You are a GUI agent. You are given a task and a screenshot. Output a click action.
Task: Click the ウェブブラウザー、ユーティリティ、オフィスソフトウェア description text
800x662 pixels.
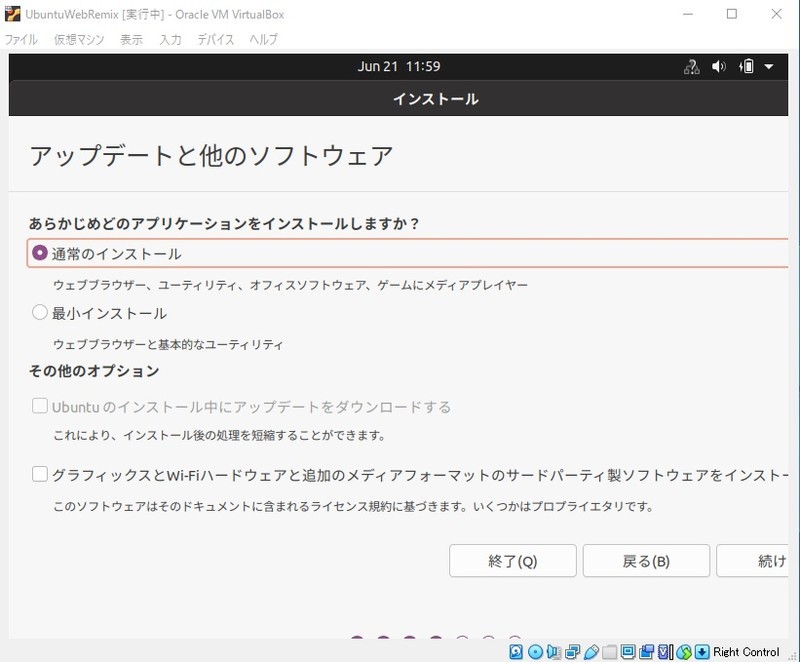pos(290,285)
